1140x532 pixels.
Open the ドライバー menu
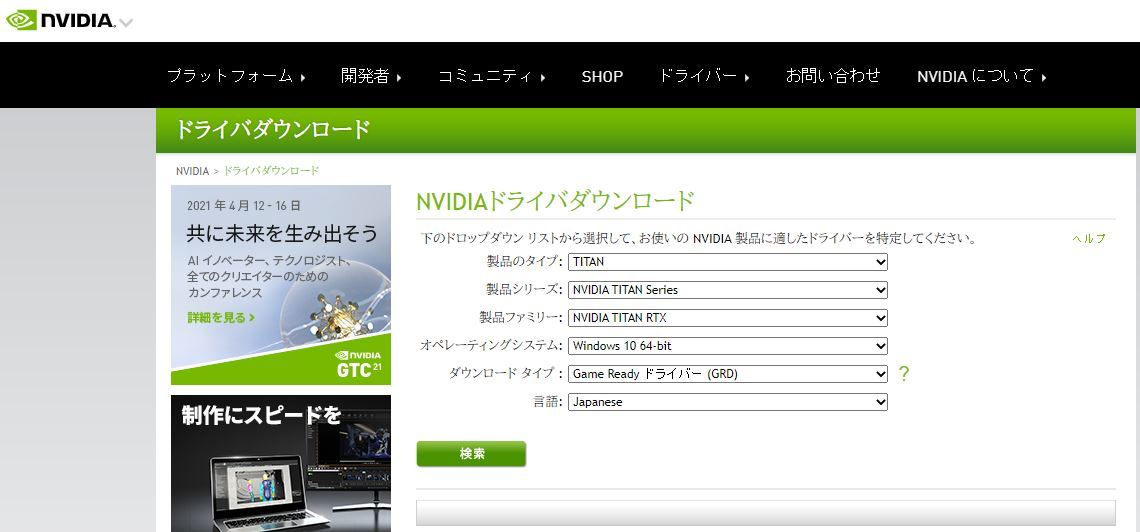pos(704,76)
